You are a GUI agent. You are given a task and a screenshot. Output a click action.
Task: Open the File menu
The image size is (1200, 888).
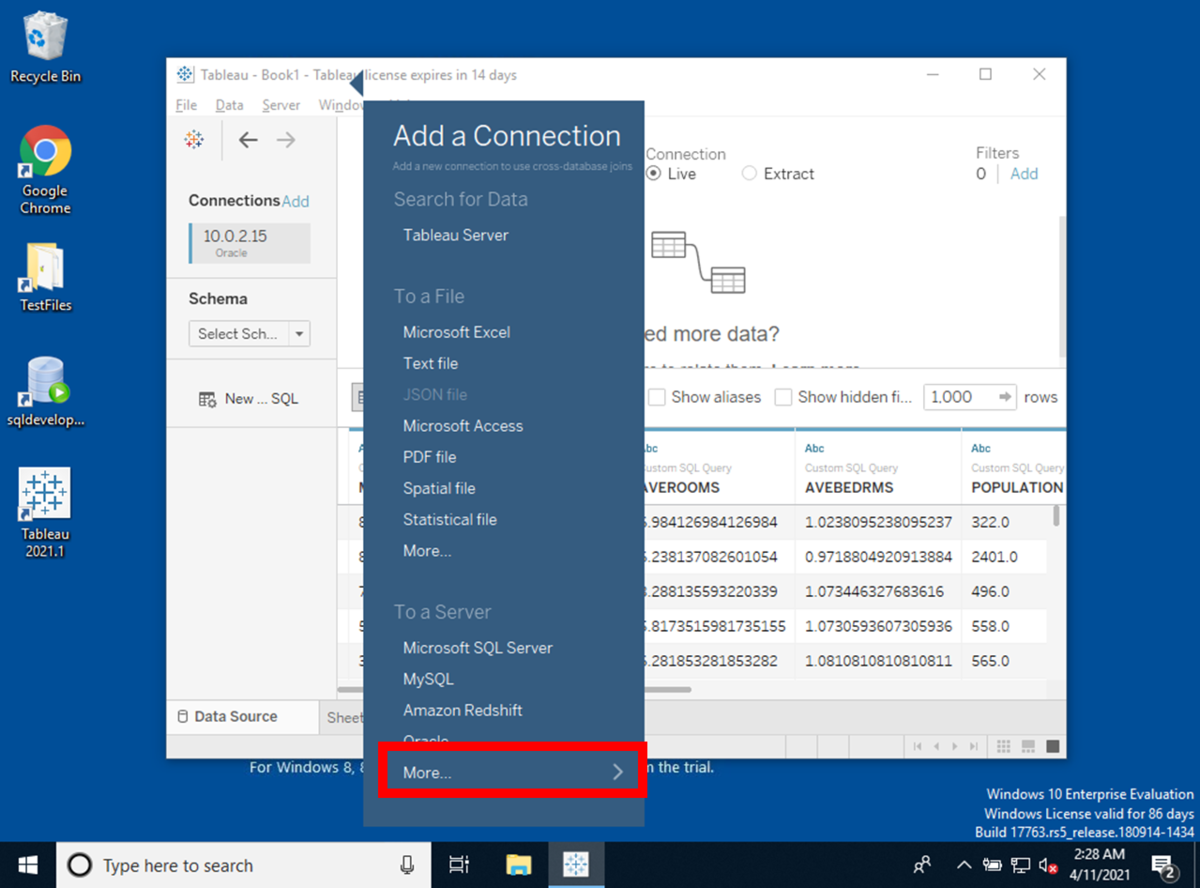pos(186,105)
